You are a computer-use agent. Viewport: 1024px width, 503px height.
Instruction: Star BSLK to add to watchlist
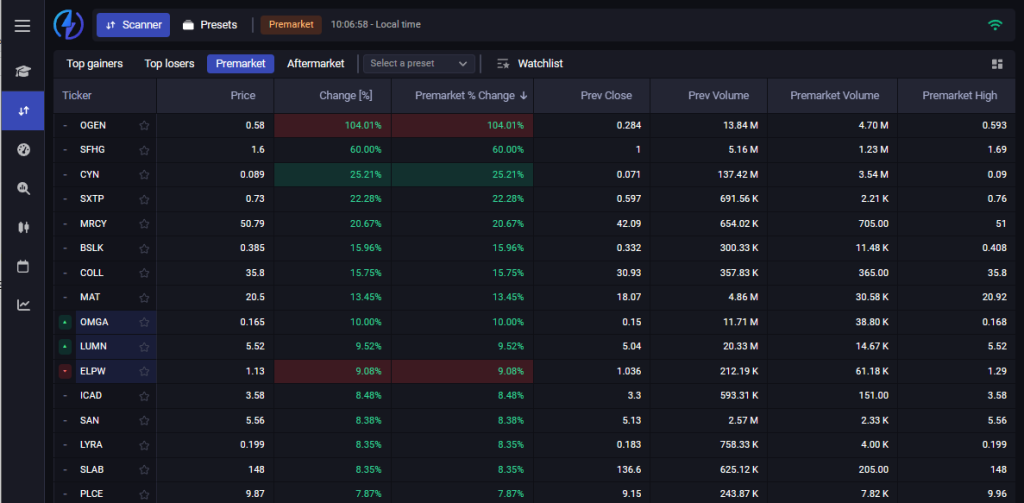click(144, 248)
